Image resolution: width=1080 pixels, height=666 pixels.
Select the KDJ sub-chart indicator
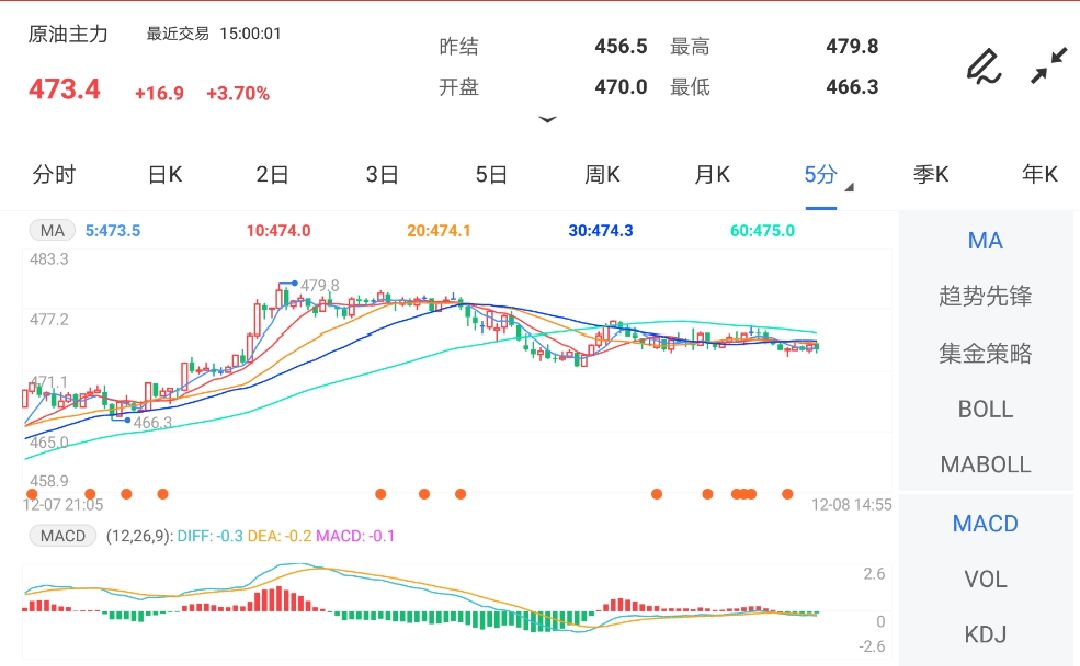(x=985, y=634)
